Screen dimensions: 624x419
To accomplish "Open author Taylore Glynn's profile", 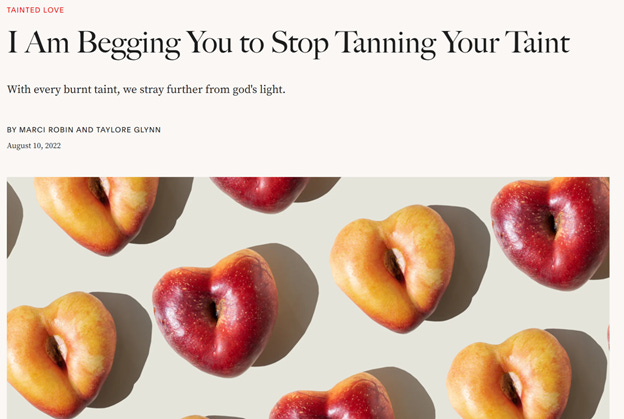I will (x=129, y=130).
